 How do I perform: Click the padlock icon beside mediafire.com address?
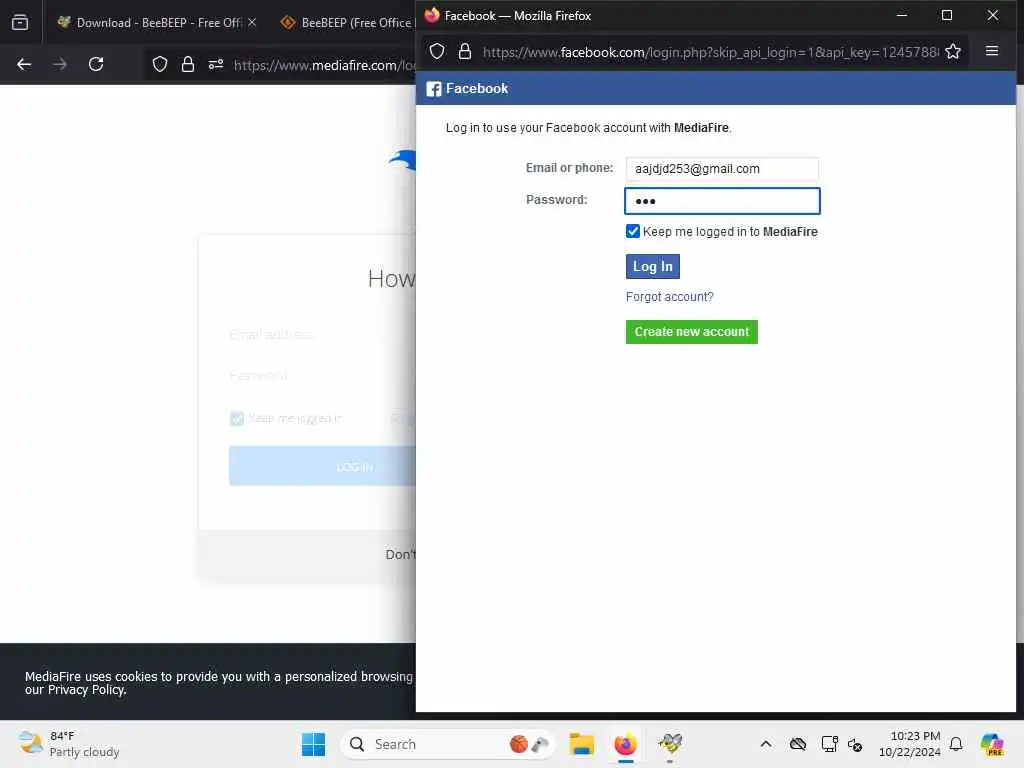click(188, 64)
